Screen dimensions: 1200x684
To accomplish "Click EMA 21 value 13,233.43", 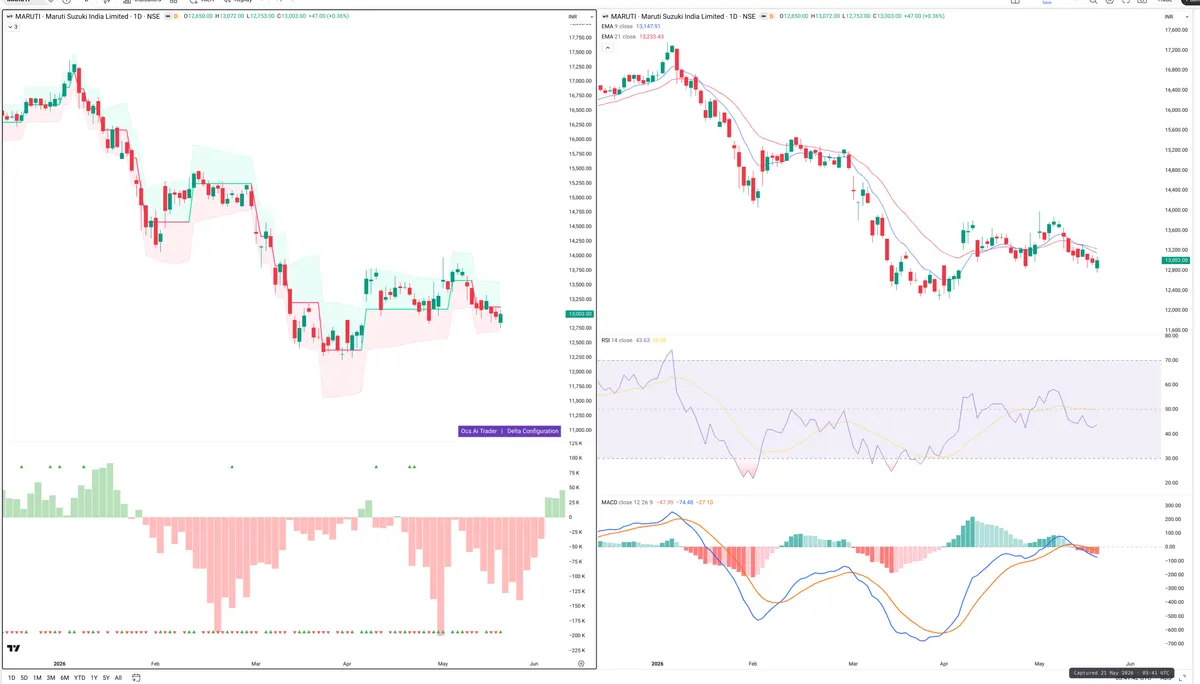I will click(x=652, y=36).
